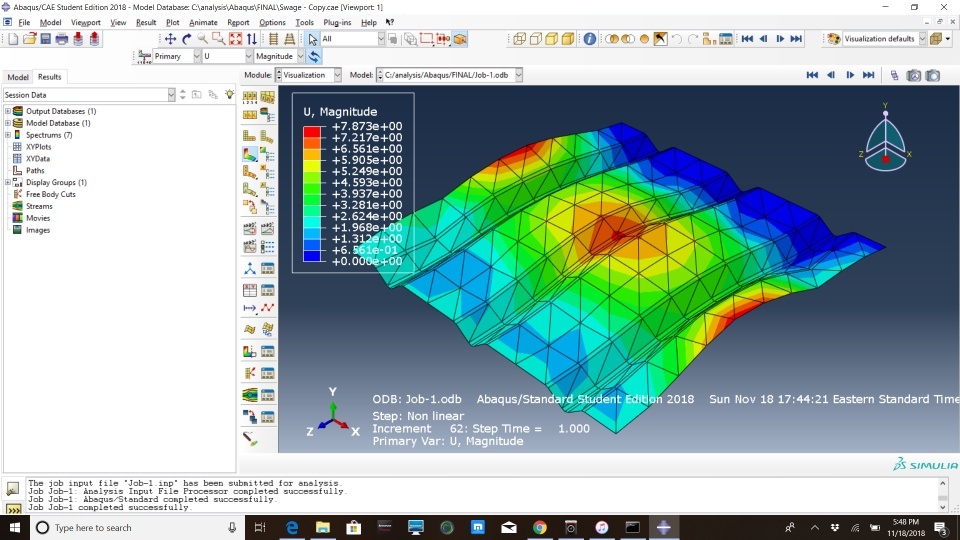The image size is (960, 540).
Task: Open the Create Coordinate System tool
Action: (250, 269)
